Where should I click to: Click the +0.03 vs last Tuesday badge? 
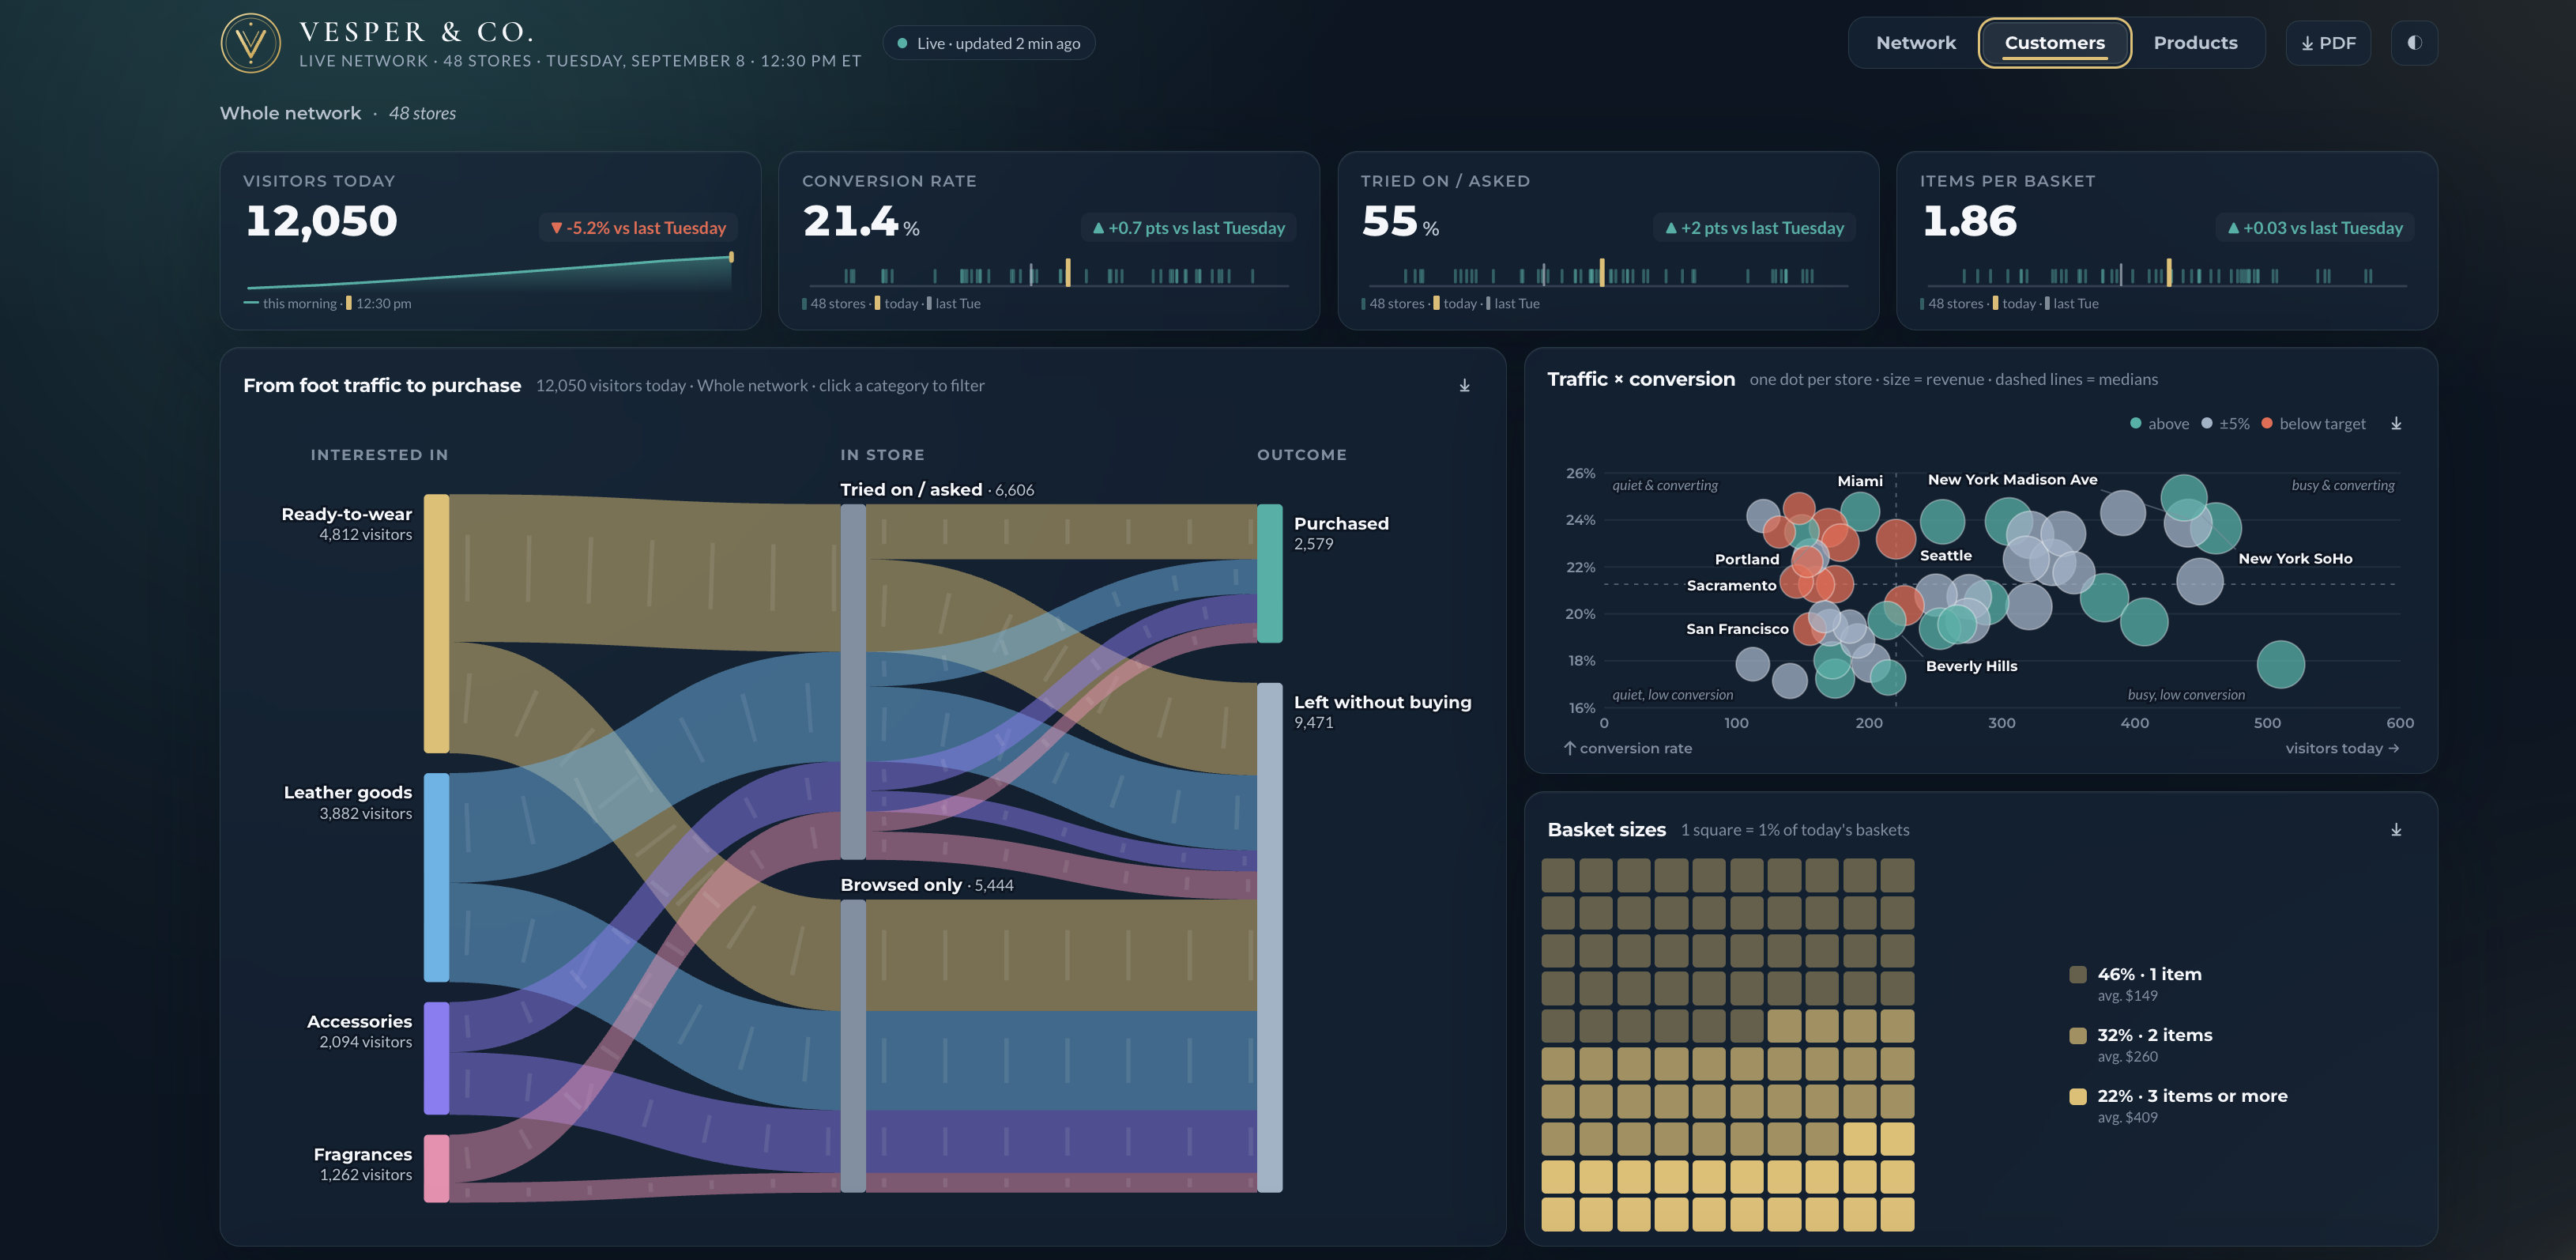pos(2315,228)
